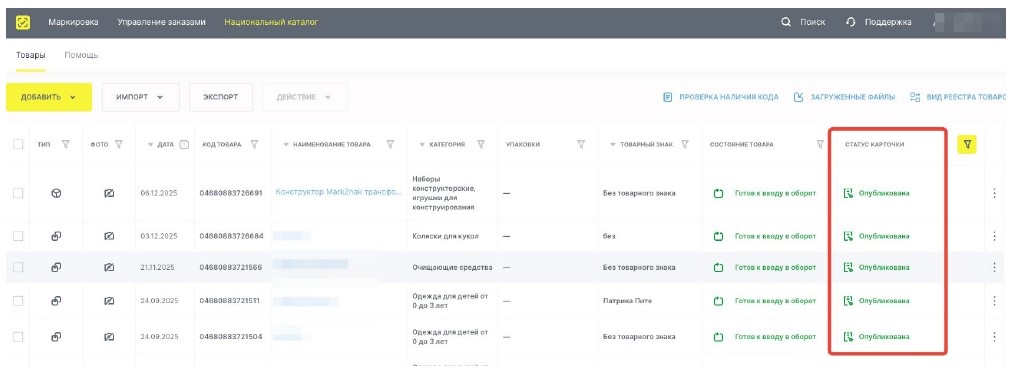Viewport: 1011px width, 368px height.
Task: Expand the Импорт dropdown
Action: click(141, 97)
